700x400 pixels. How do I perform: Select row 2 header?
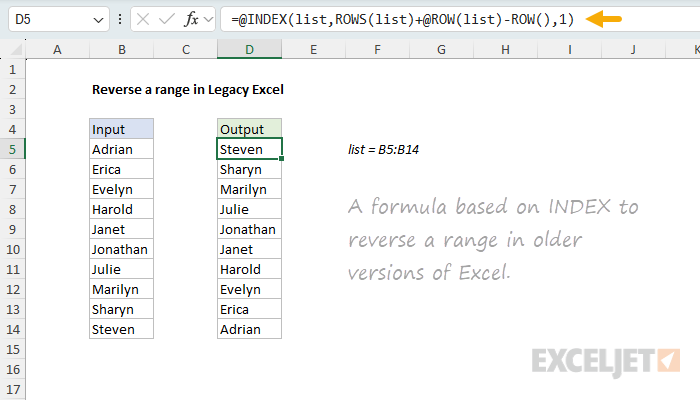[12, 89]
